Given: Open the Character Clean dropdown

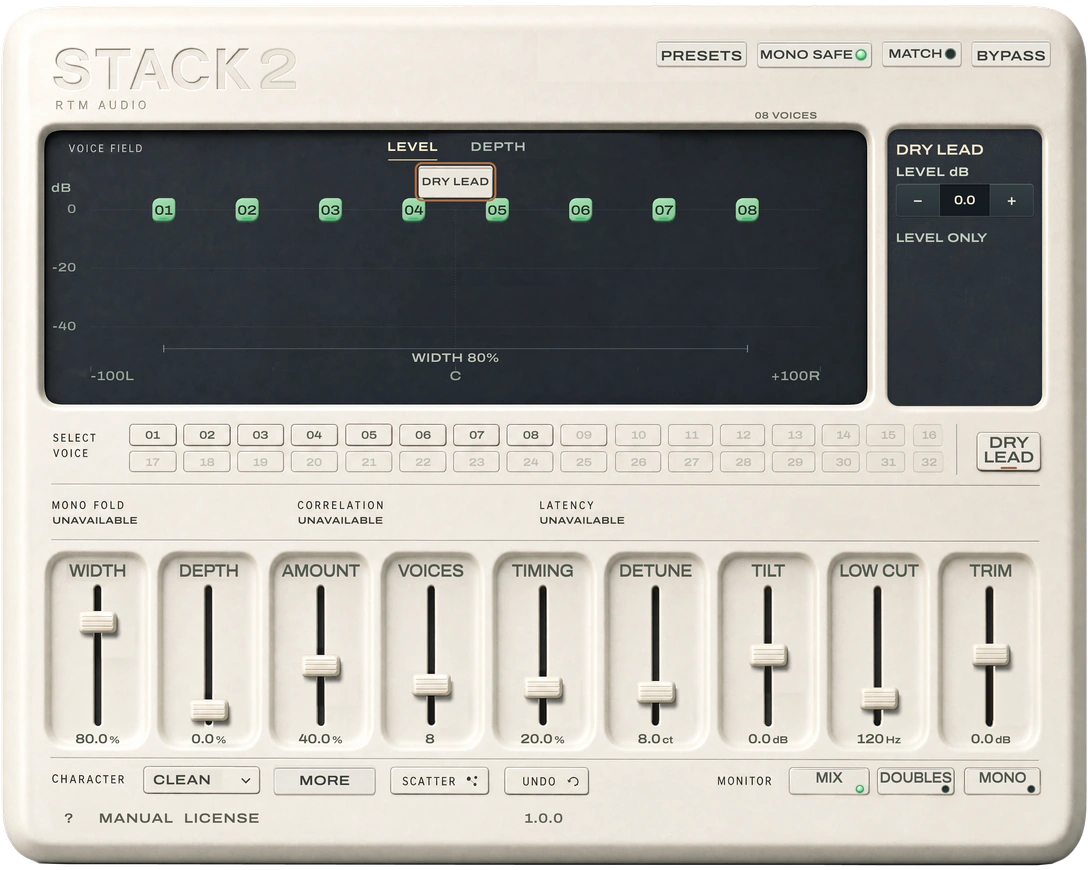Looking at the screenshot, I should [x=201, y=780].
